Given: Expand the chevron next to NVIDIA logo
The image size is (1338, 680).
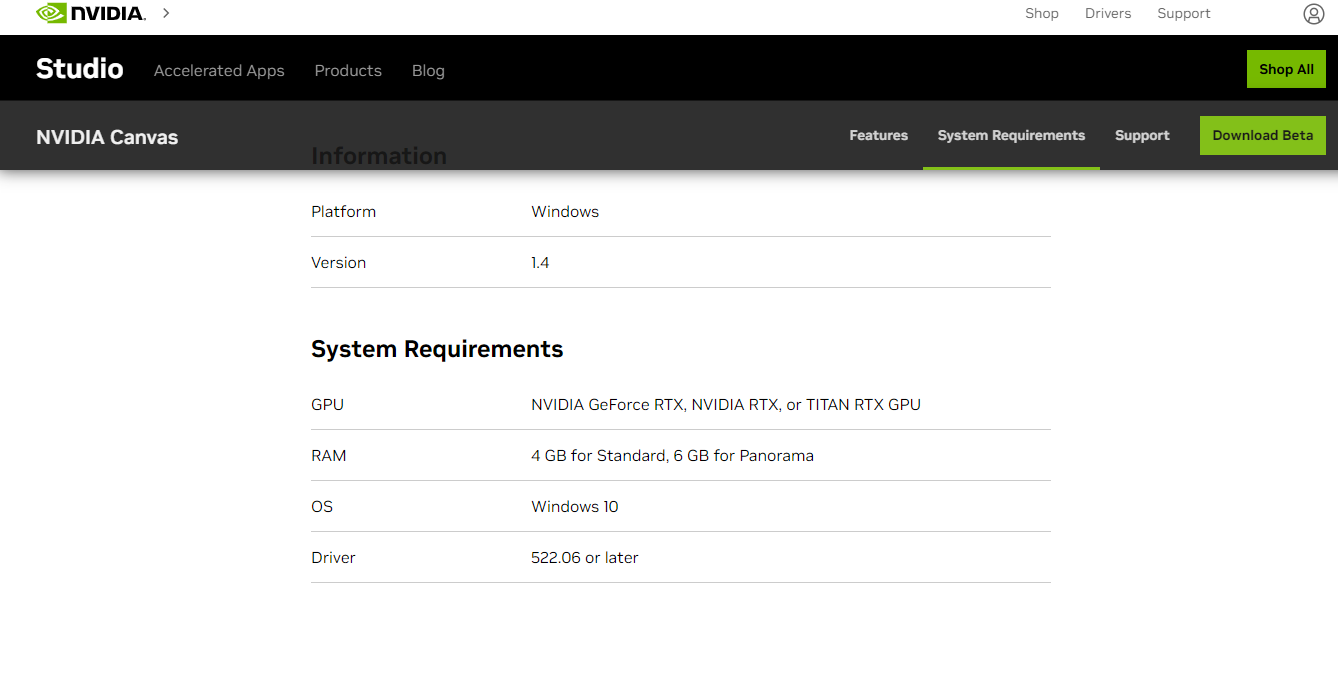Looking at the screenshot, I should click(x=166, y=13).
